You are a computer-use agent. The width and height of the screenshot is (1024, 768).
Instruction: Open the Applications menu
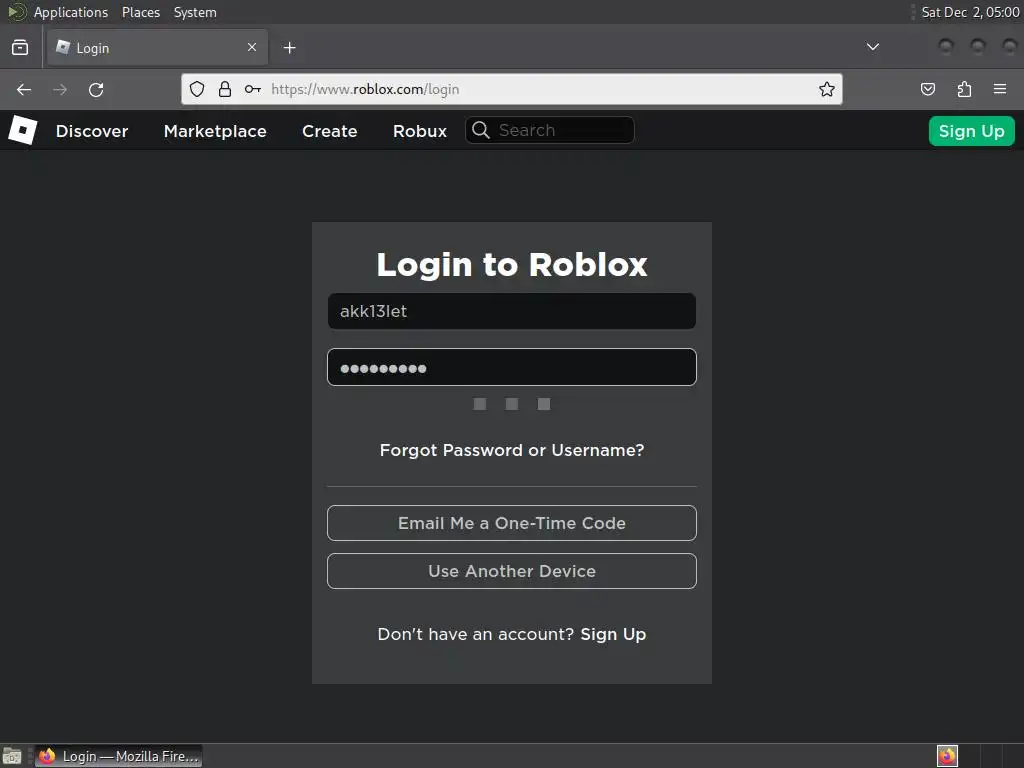coord(71,12)
